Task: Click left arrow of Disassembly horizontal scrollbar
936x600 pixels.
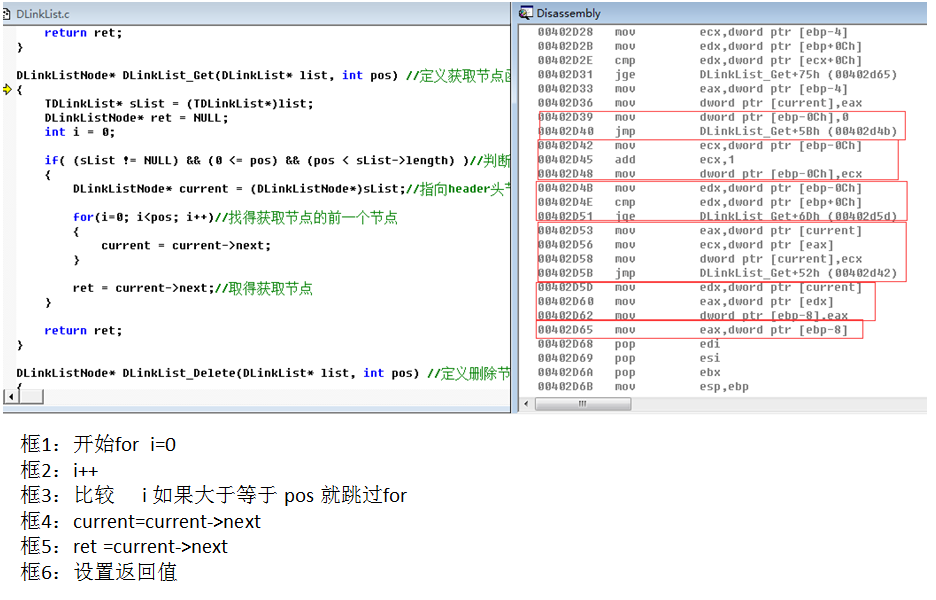Action: [x=526, y=404]
